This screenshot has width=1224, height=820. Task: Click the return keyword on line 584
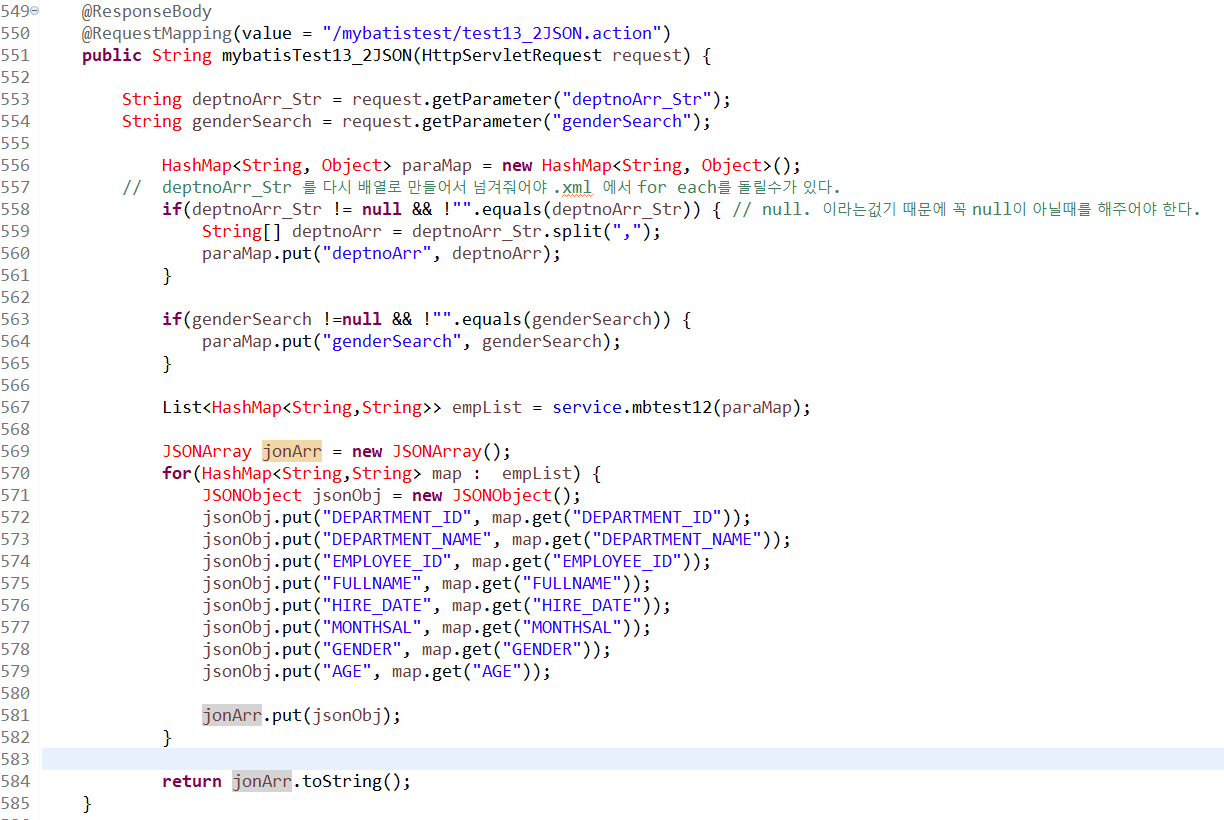click(x=192, y=782)
